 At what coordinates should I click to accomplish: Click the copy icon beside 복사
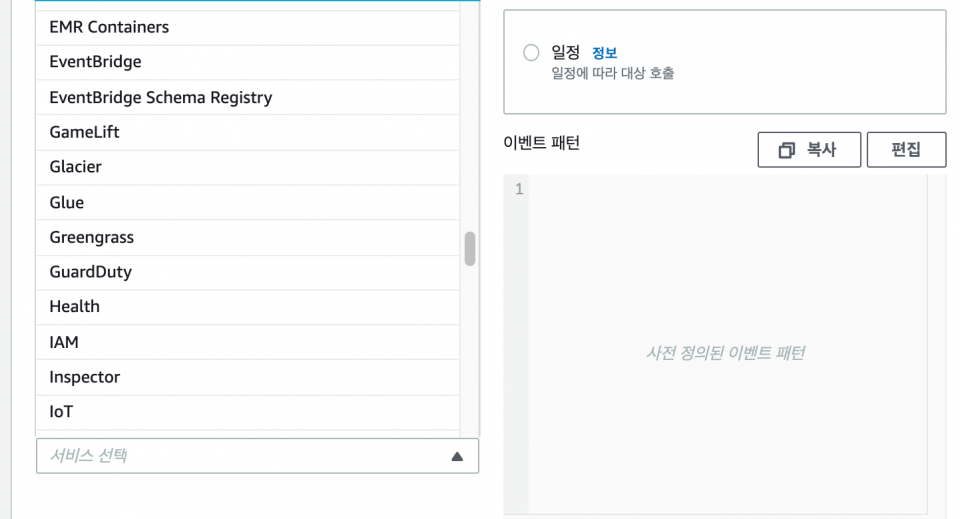coord(787,150)
